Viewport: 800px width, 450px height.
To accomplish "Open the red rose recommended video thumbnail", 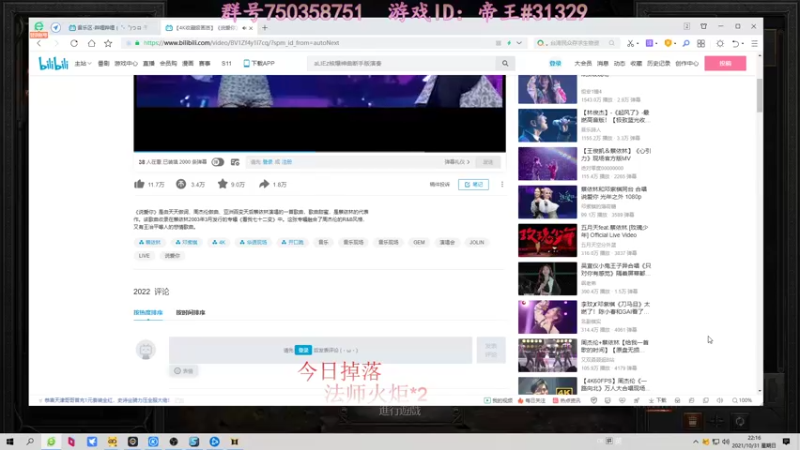I will point(547,240).
